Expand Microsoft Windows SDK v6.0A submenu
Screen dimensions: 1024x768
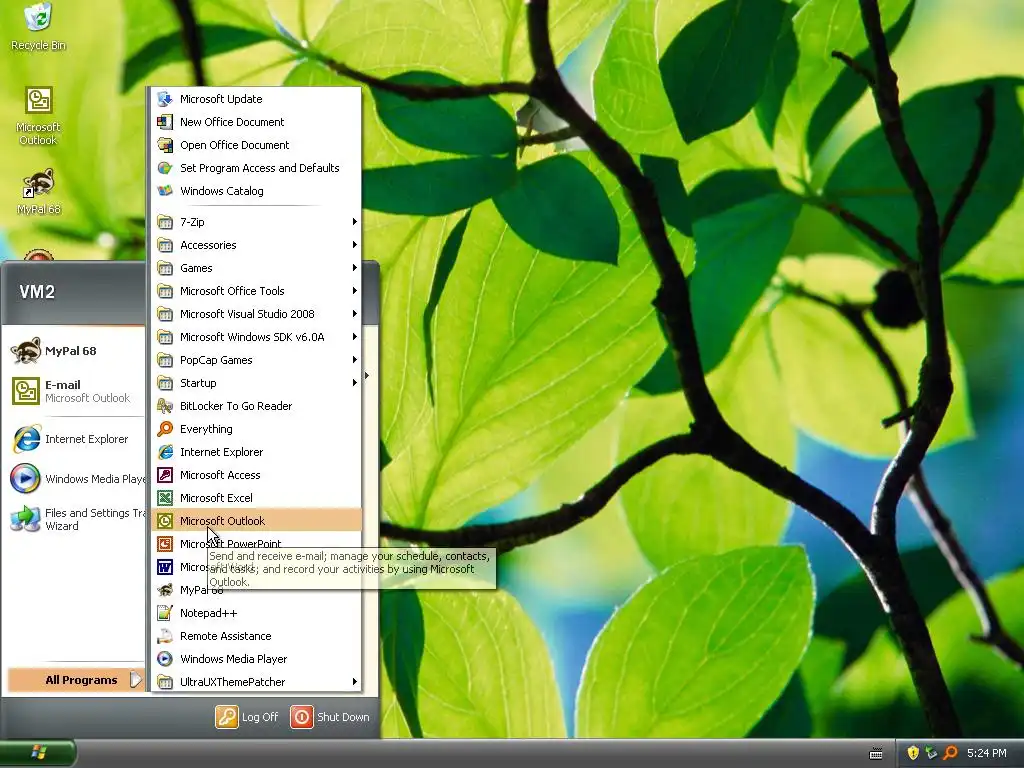tap(256, 337)
